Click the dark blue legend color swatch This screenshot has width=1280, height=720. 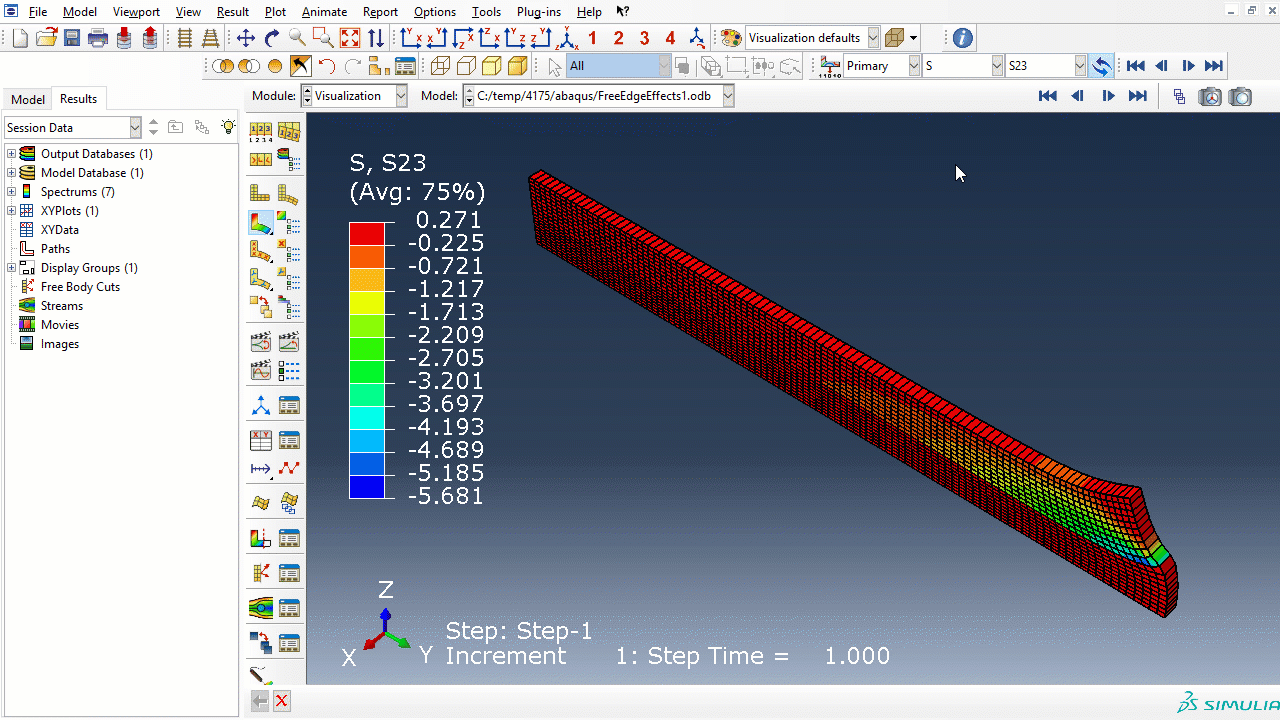(366, 486)
